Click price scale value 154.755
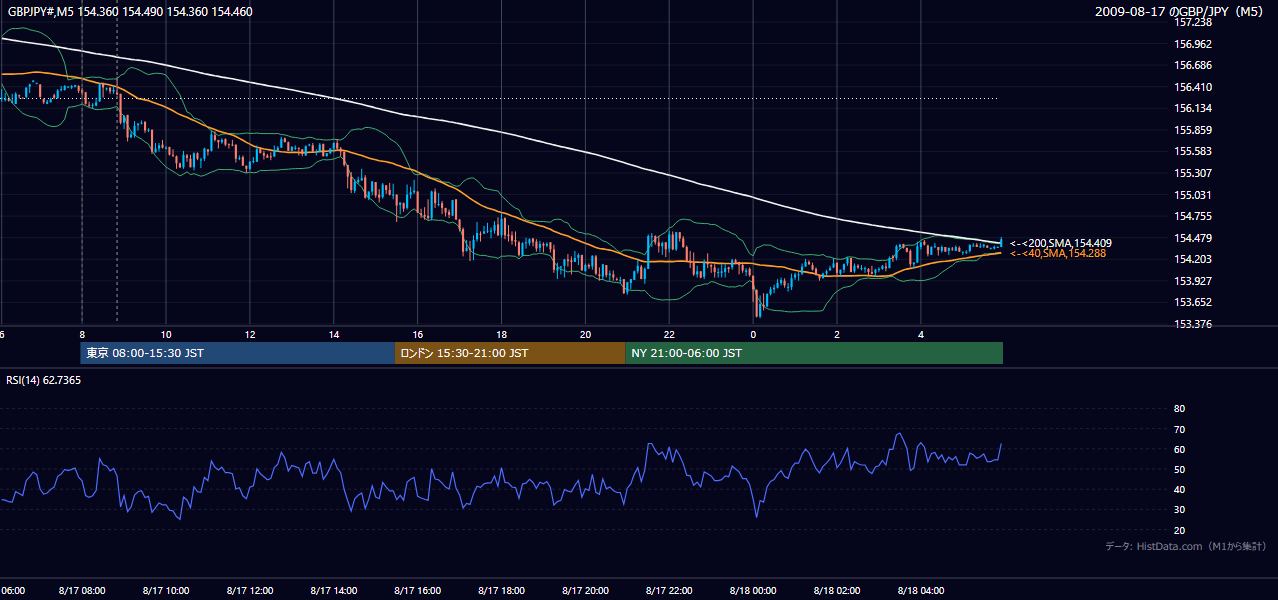Viewport: 1278px width, 600px height. tap(1192, 216)
